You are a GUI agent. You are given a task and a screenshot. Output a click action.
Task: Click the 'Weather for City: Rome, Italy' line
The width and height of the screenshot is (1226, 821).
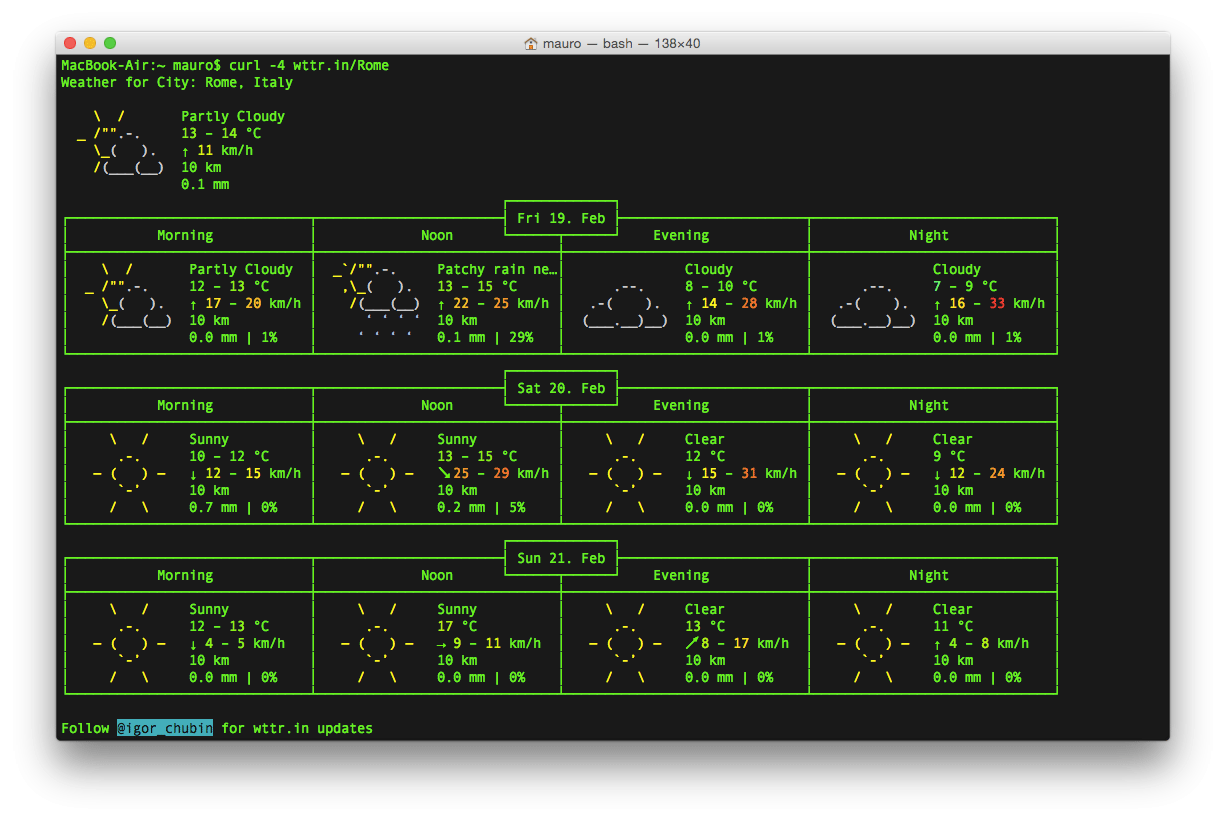coord(177,83)
